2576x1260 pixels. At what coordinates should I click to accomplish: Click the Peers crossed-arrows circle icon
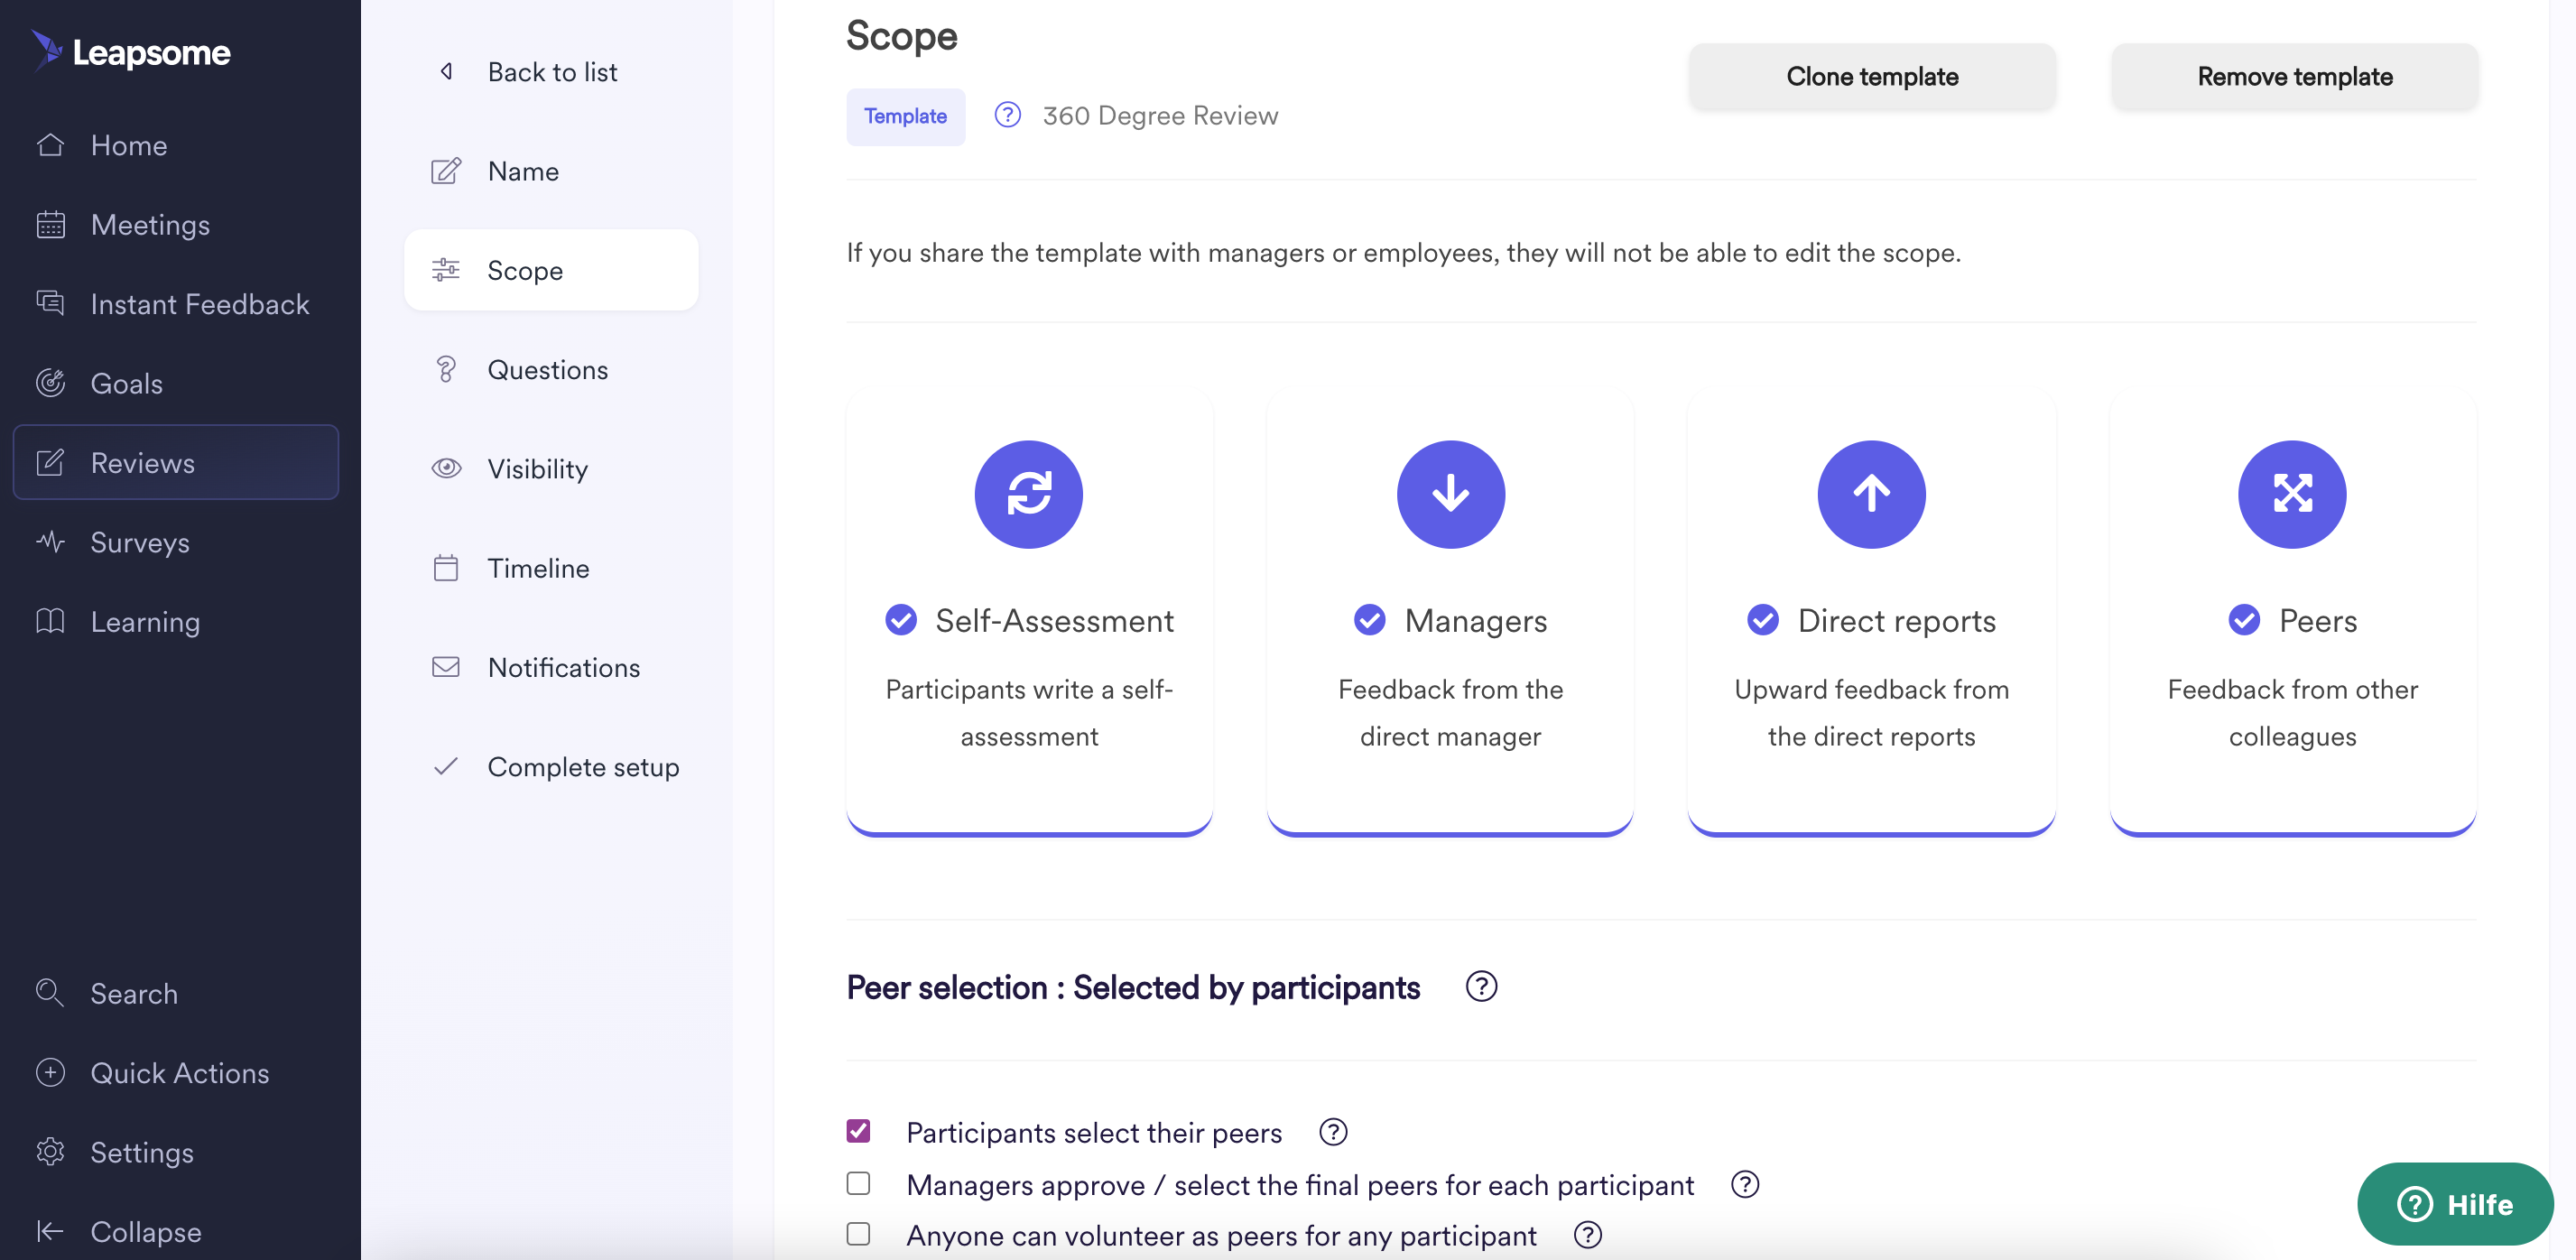(2292, 494)
